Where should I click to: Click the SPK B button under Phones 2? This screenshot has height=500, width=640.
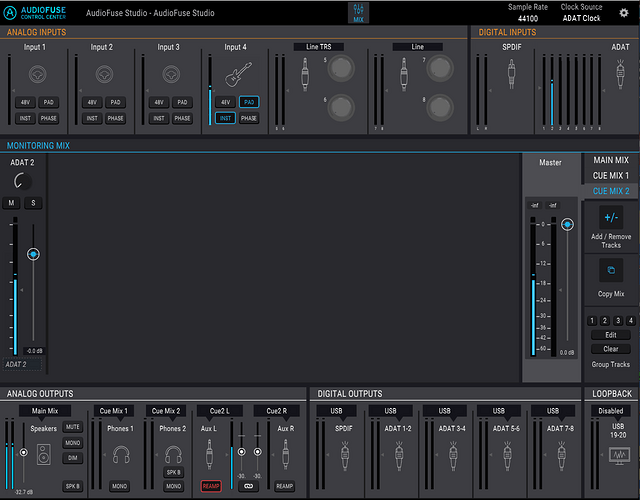click(x=173, y=472)
